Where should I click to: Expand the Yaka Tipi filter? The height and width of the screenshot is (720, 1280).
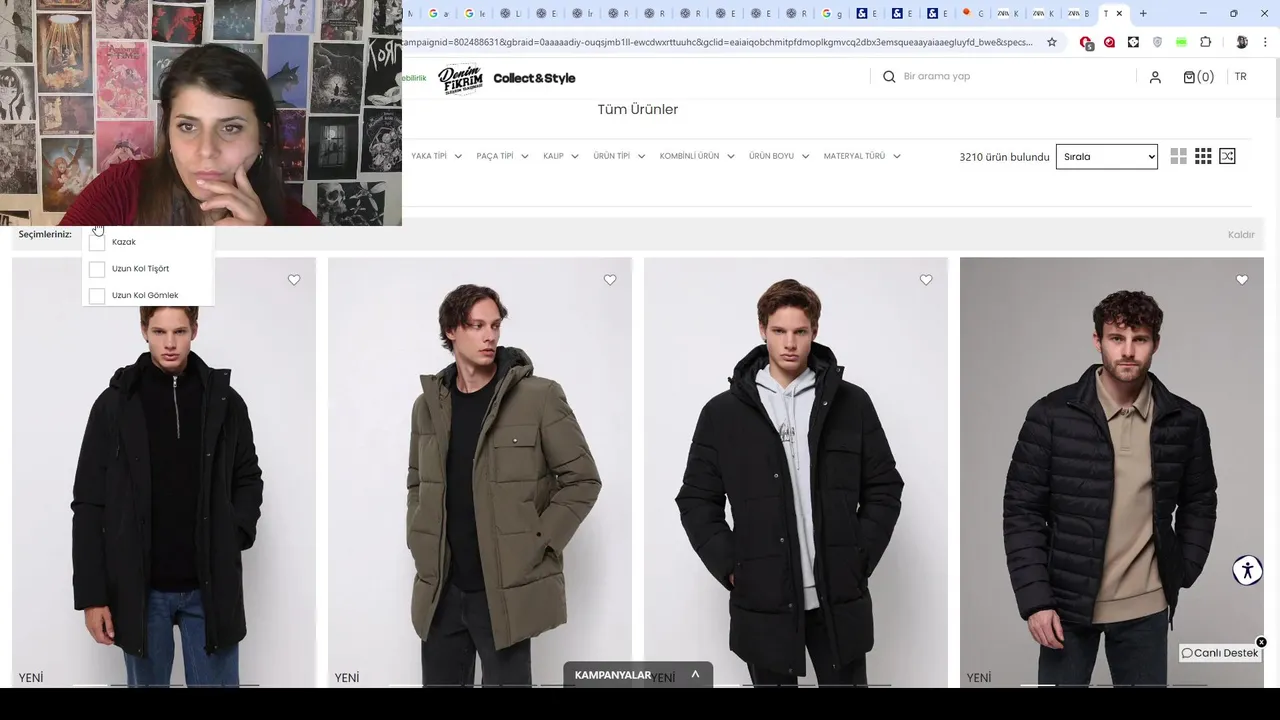[436, 156]
